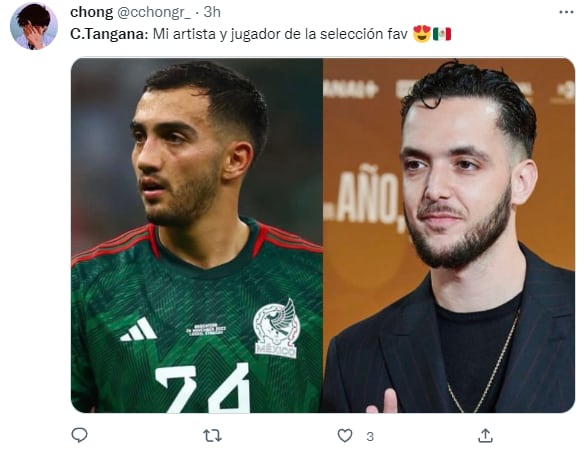View the likes count showing 3
The image size is (588, 452).
[x=370, y=436]
